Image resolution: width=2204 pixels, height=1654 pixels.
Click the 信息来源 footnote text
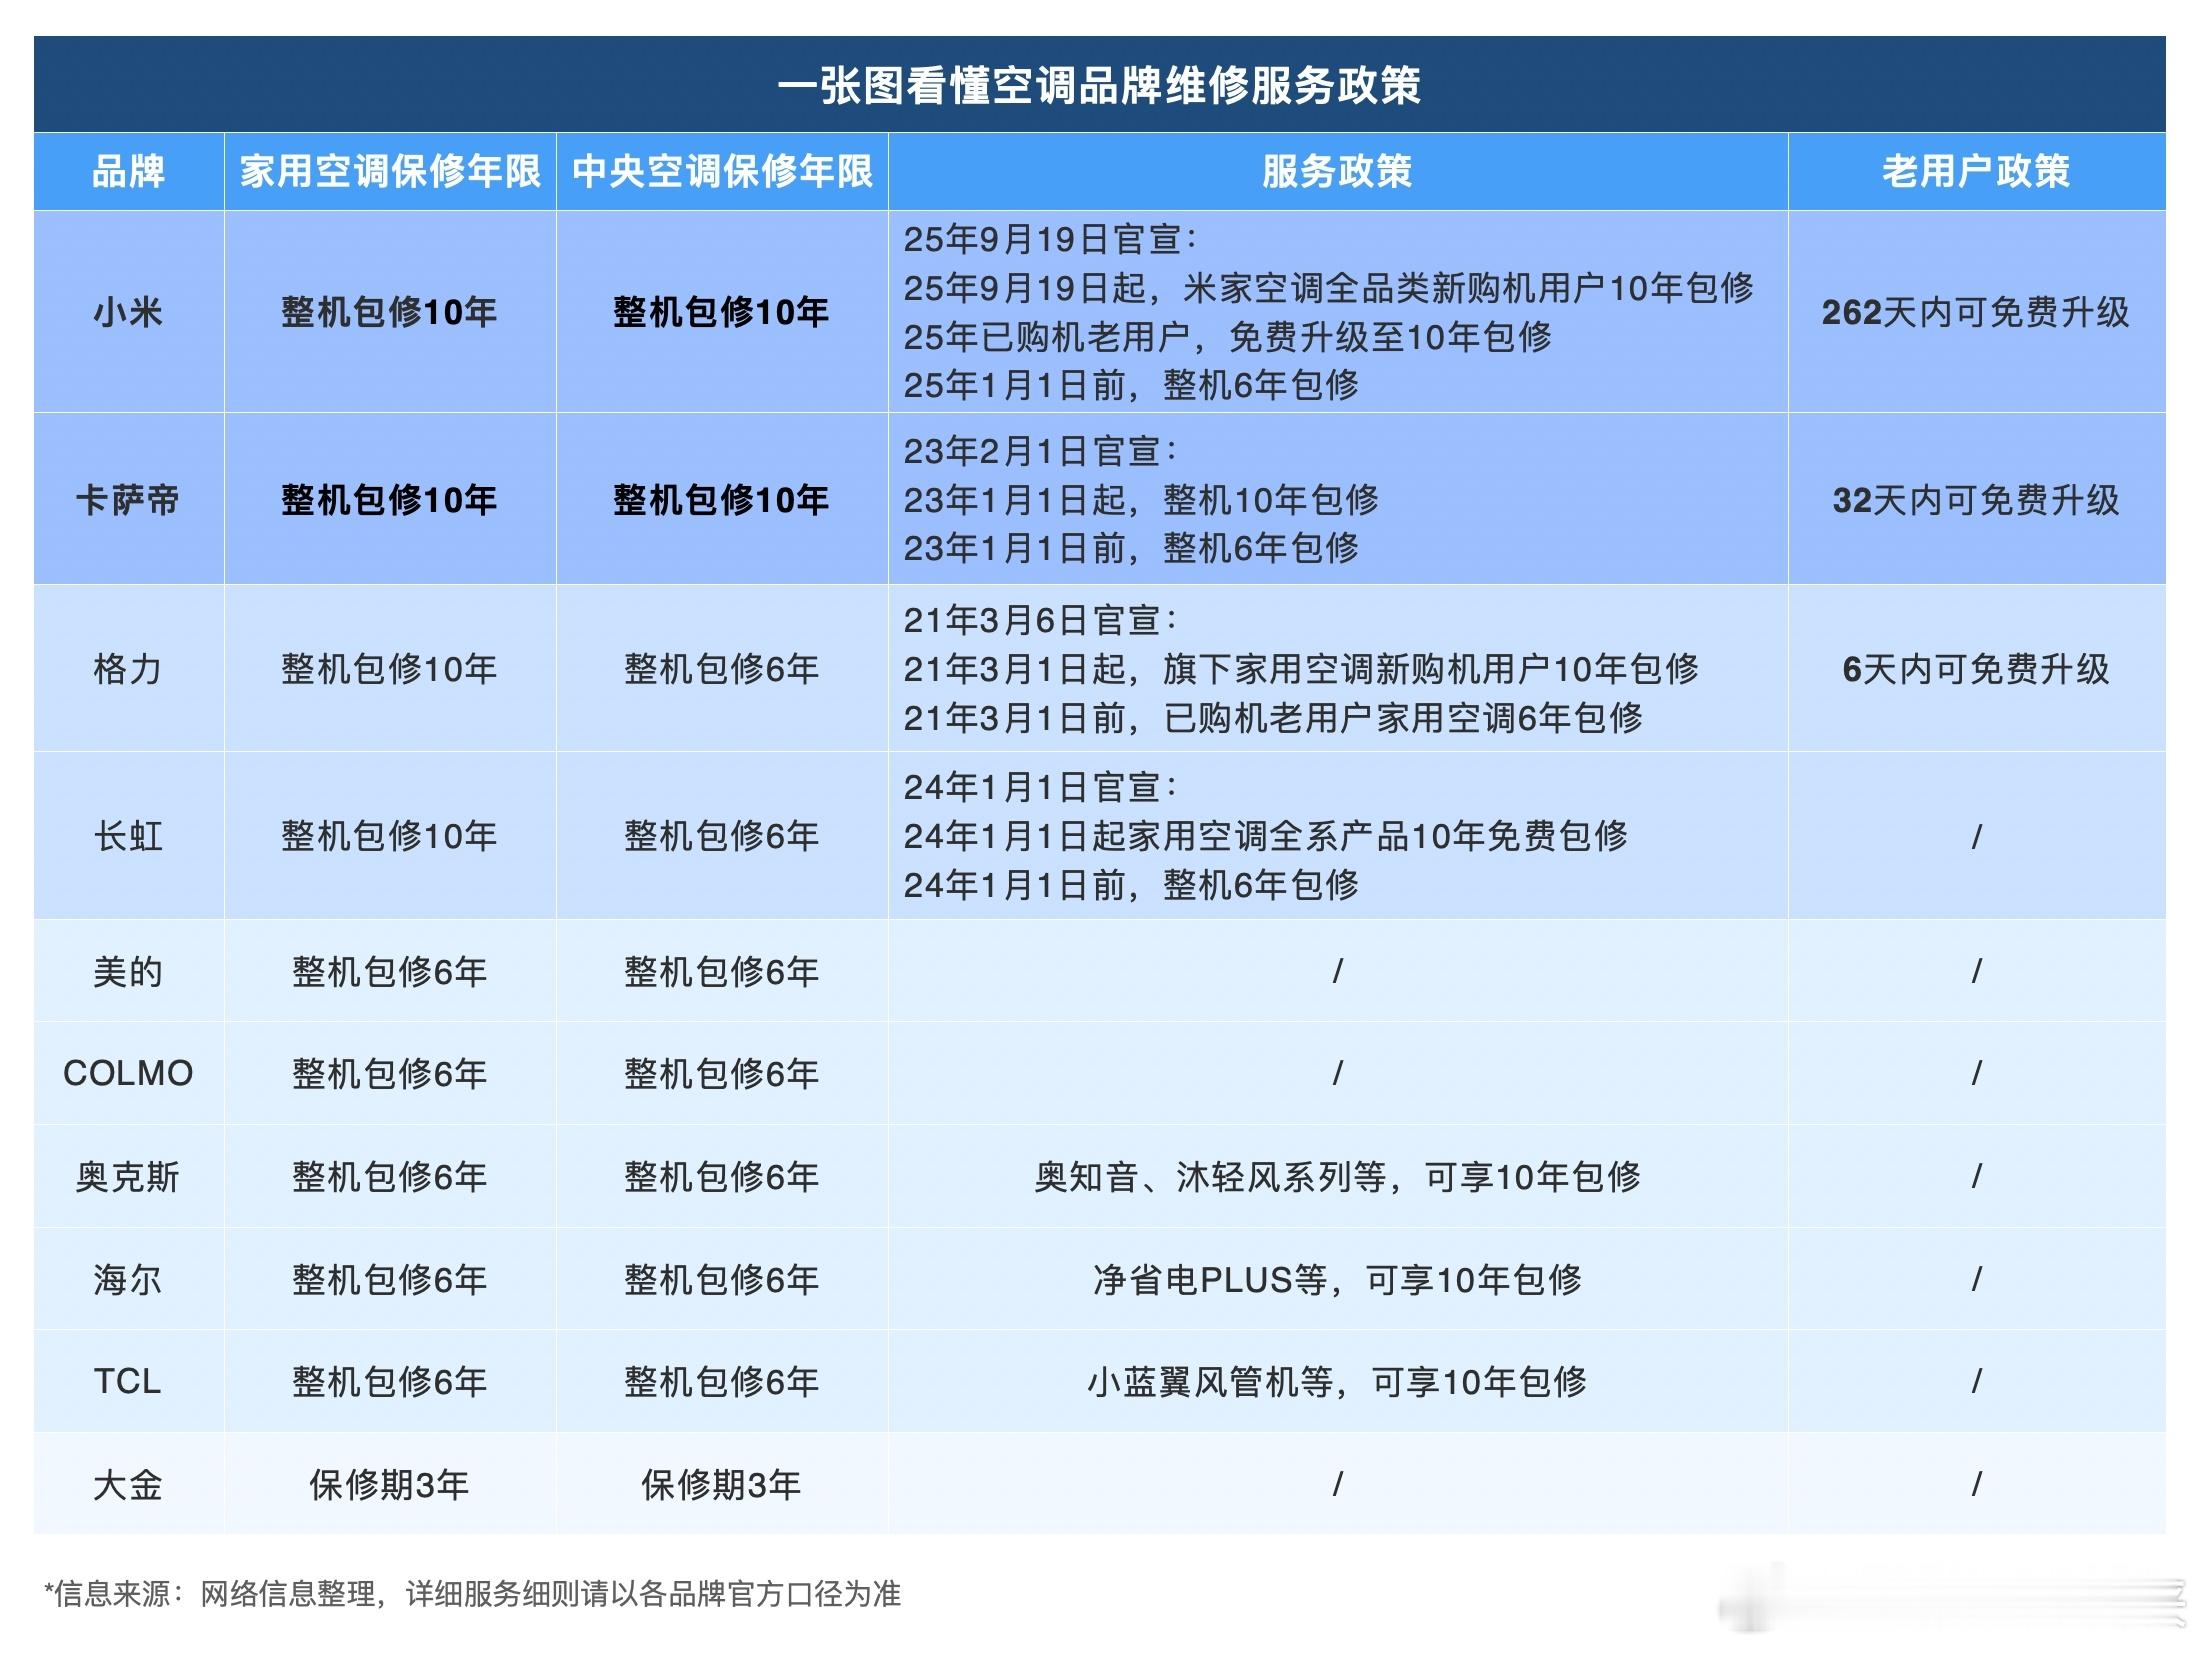[x=473, y=1593]
